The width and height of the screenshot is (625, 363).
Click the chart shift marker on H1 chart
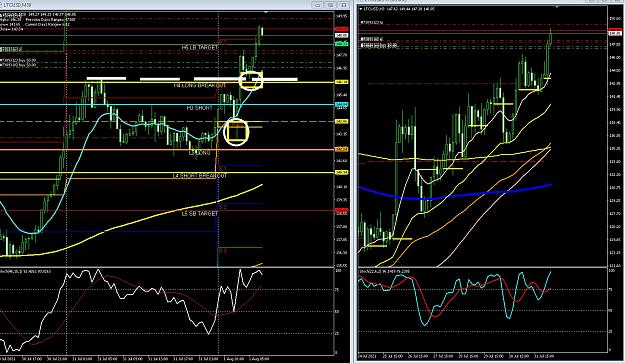click(x=557, y=7)
